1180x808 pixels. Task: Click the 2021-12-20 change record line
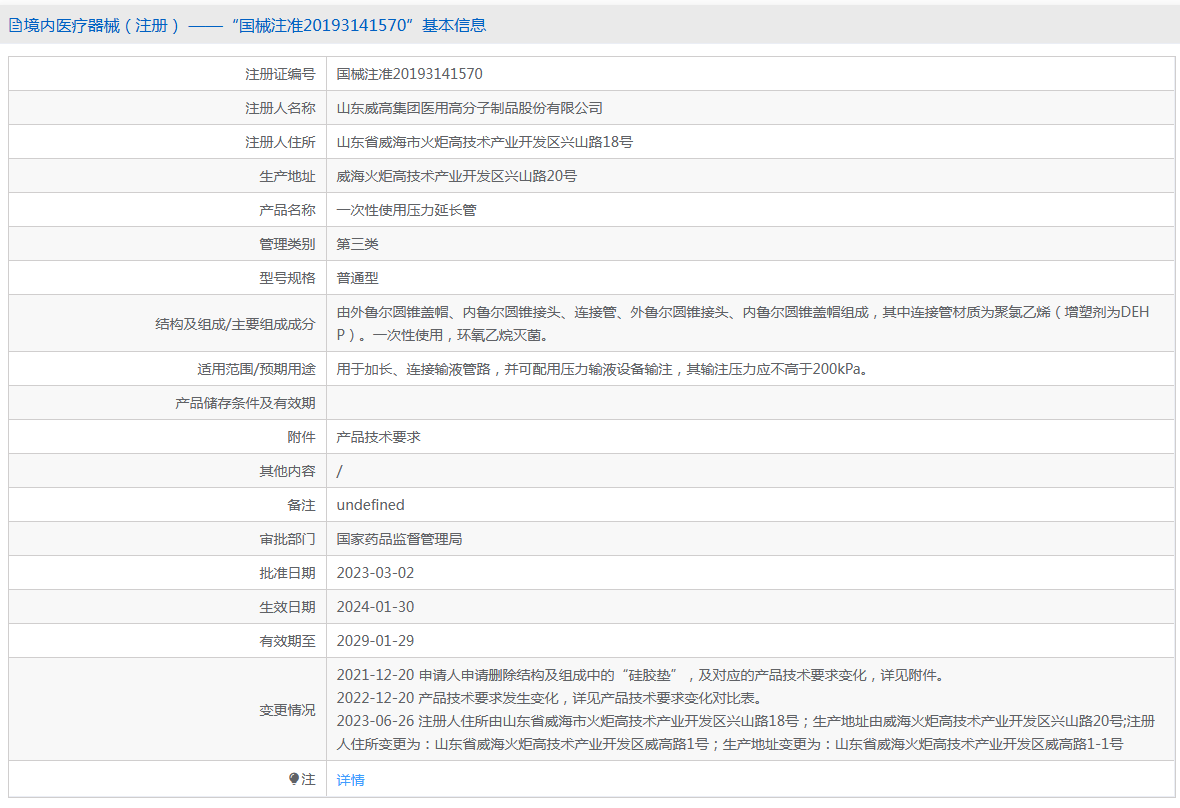click(640, 675)
